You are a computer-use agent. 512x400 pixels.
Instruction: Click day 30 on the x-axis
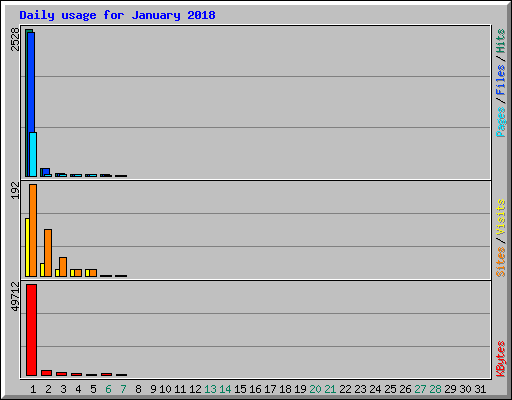coord(465,389)
